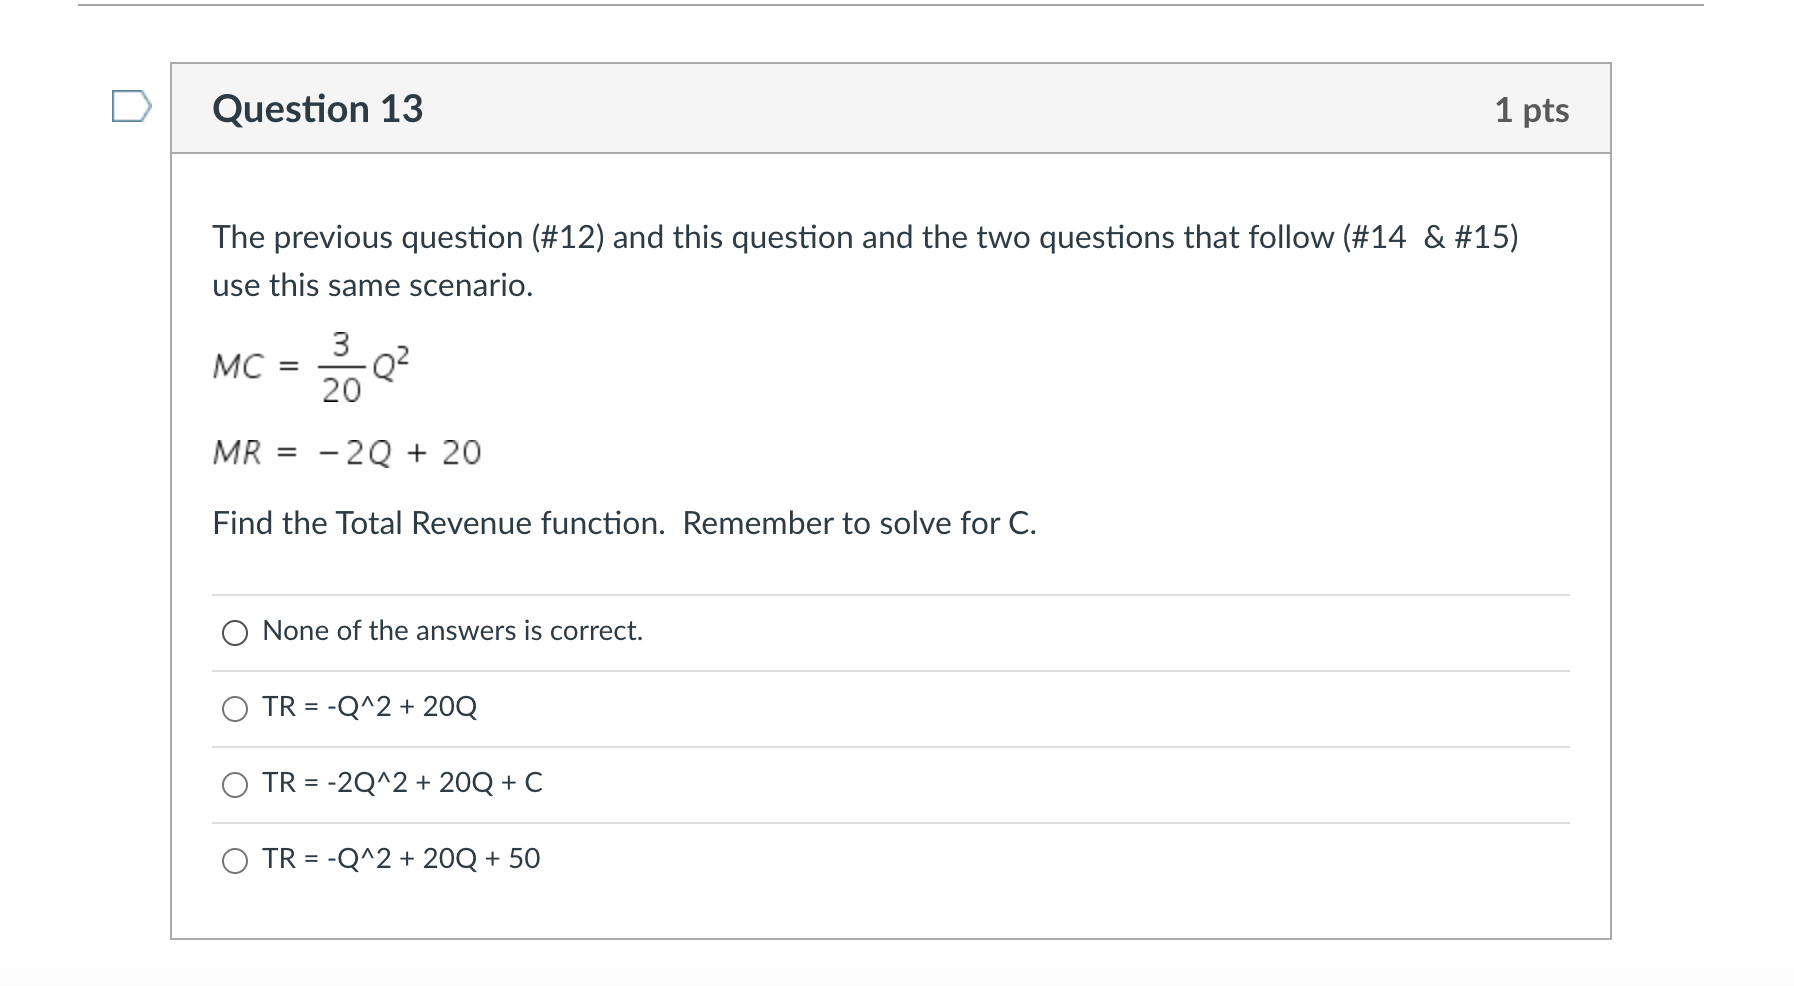Click the 3/20 fraction in the MC formula
1794x986 pixels.
[x=341, y=367]
